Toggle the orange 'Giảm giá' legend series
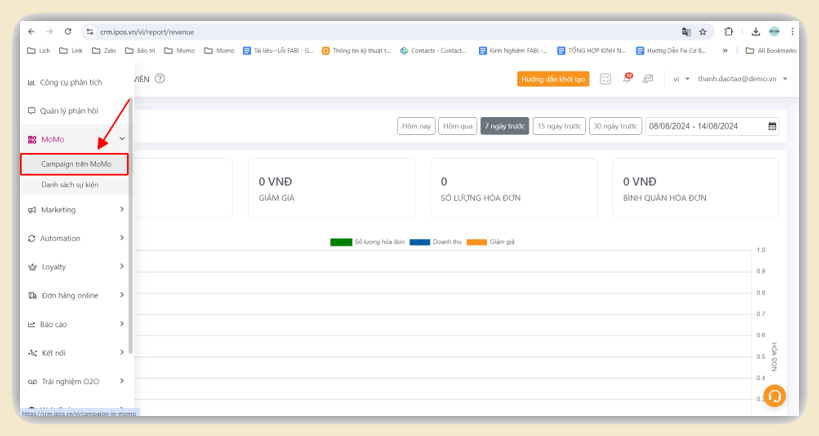819x436 pixels. pos(490,242)
